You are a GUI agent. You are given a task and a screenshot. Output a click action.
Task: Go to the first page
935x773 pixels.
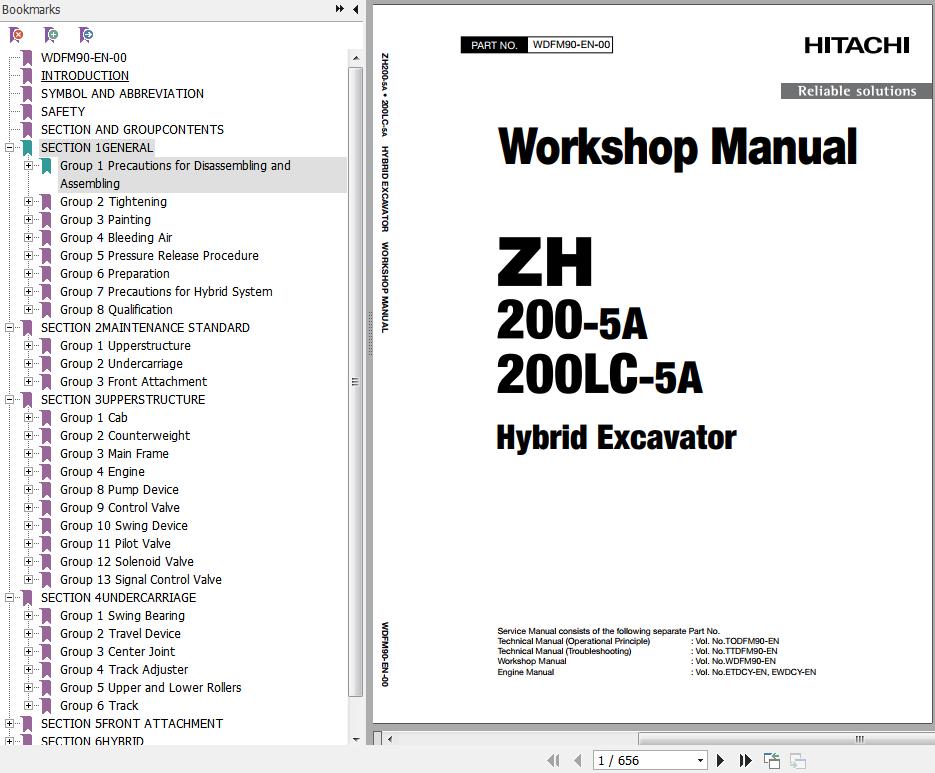pyautogui.click(x=553, y=760)
